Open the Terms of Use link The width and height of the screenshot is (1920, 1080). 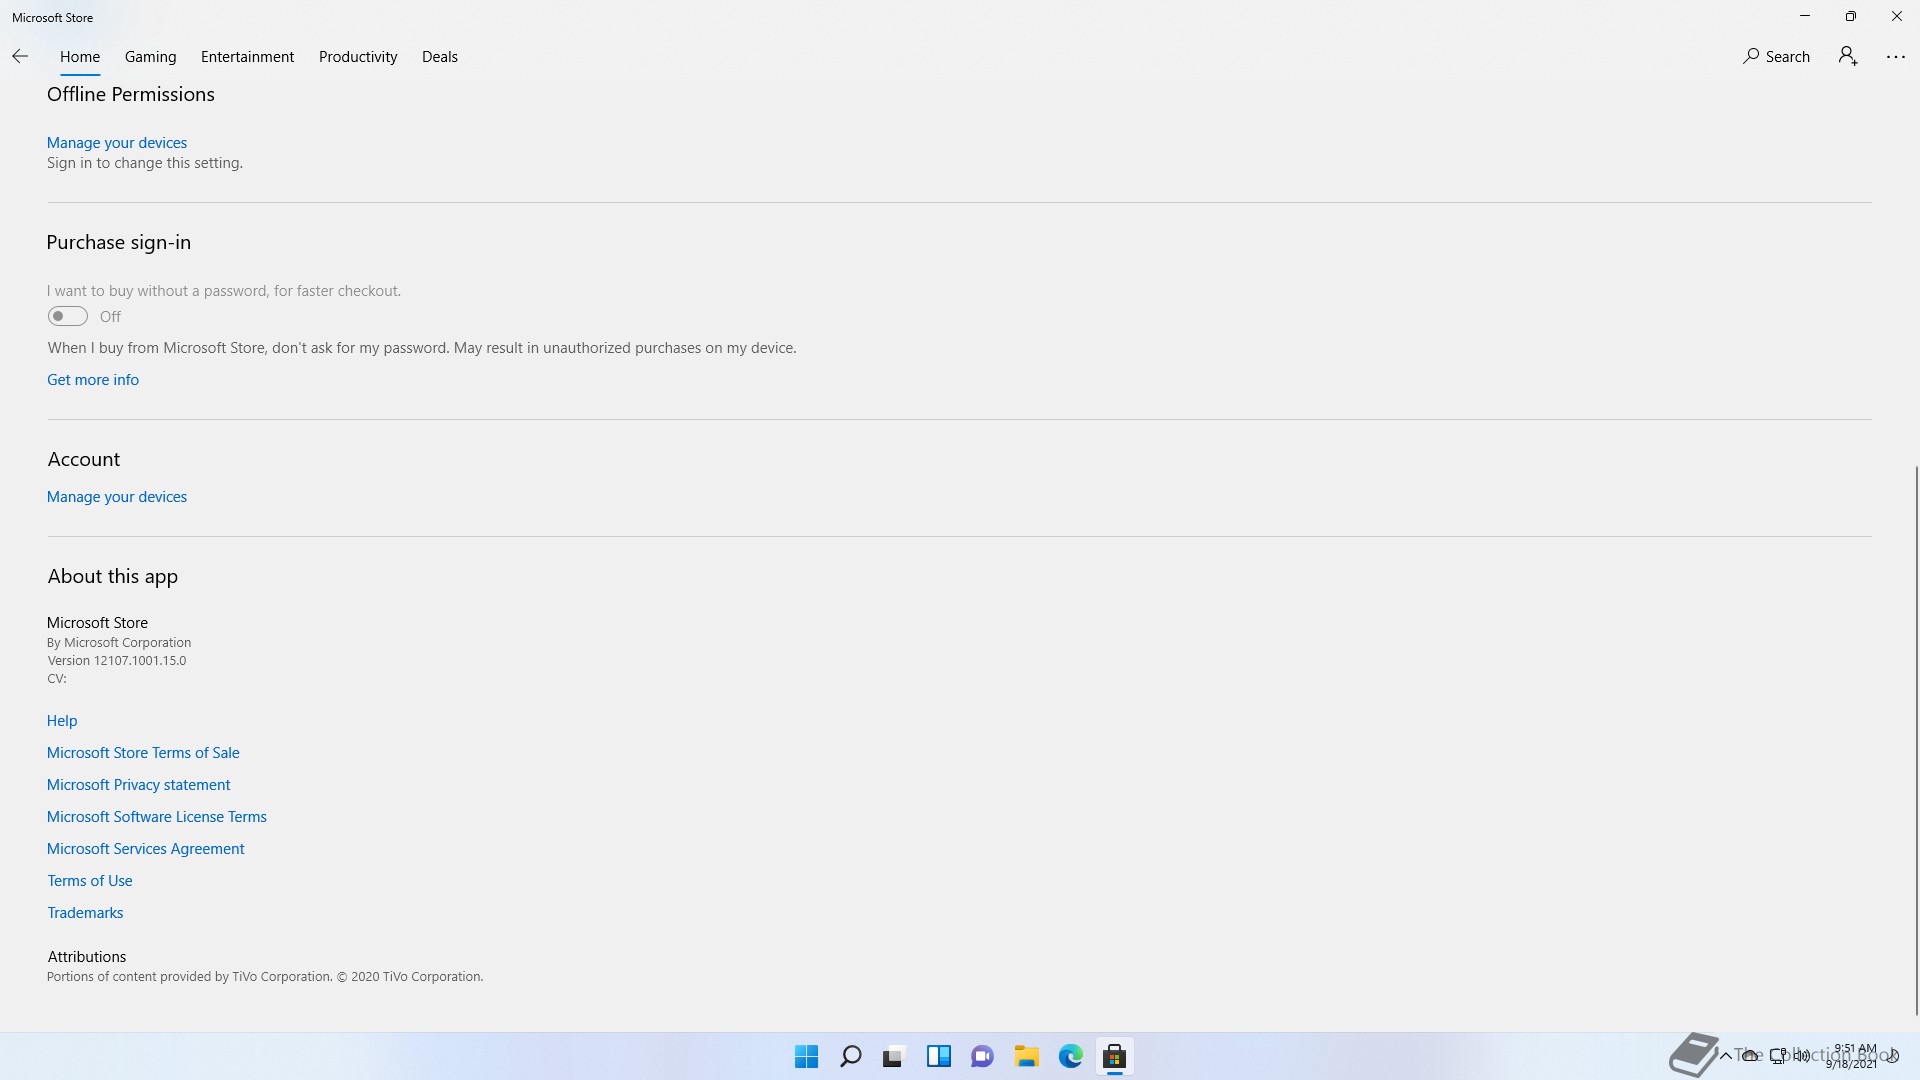(x=90, y=881)
